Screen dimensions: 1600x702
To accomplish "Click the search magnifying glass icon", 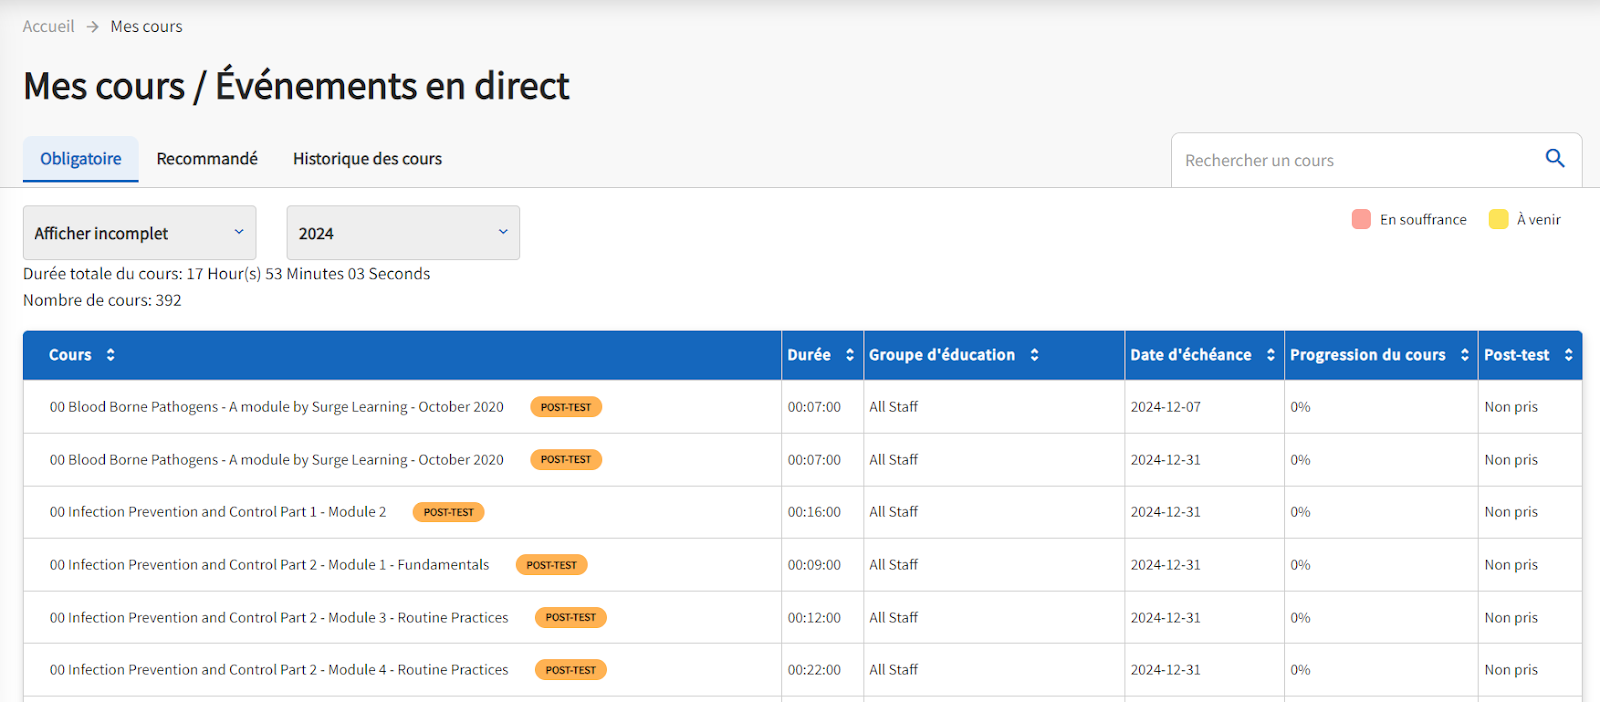I will click(x=1554, y=159).
